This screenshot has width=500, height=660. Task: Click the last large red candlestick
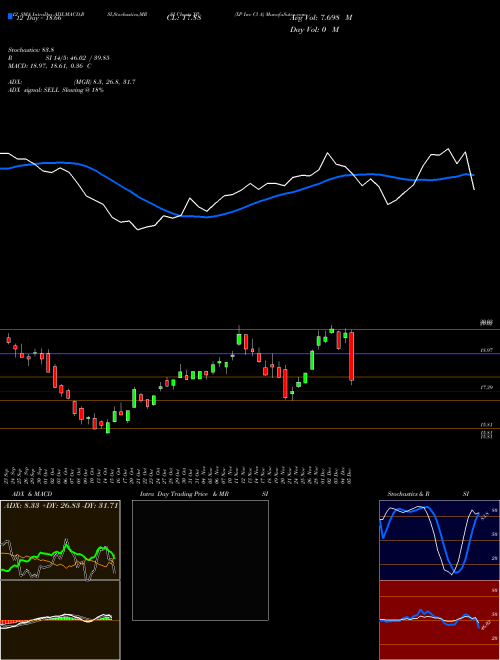coord(351,357)
